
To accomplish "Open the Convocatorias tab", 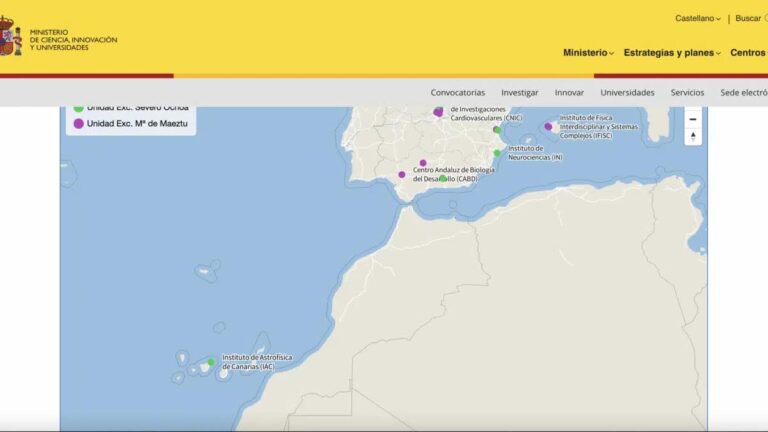I will coord(457,92).
